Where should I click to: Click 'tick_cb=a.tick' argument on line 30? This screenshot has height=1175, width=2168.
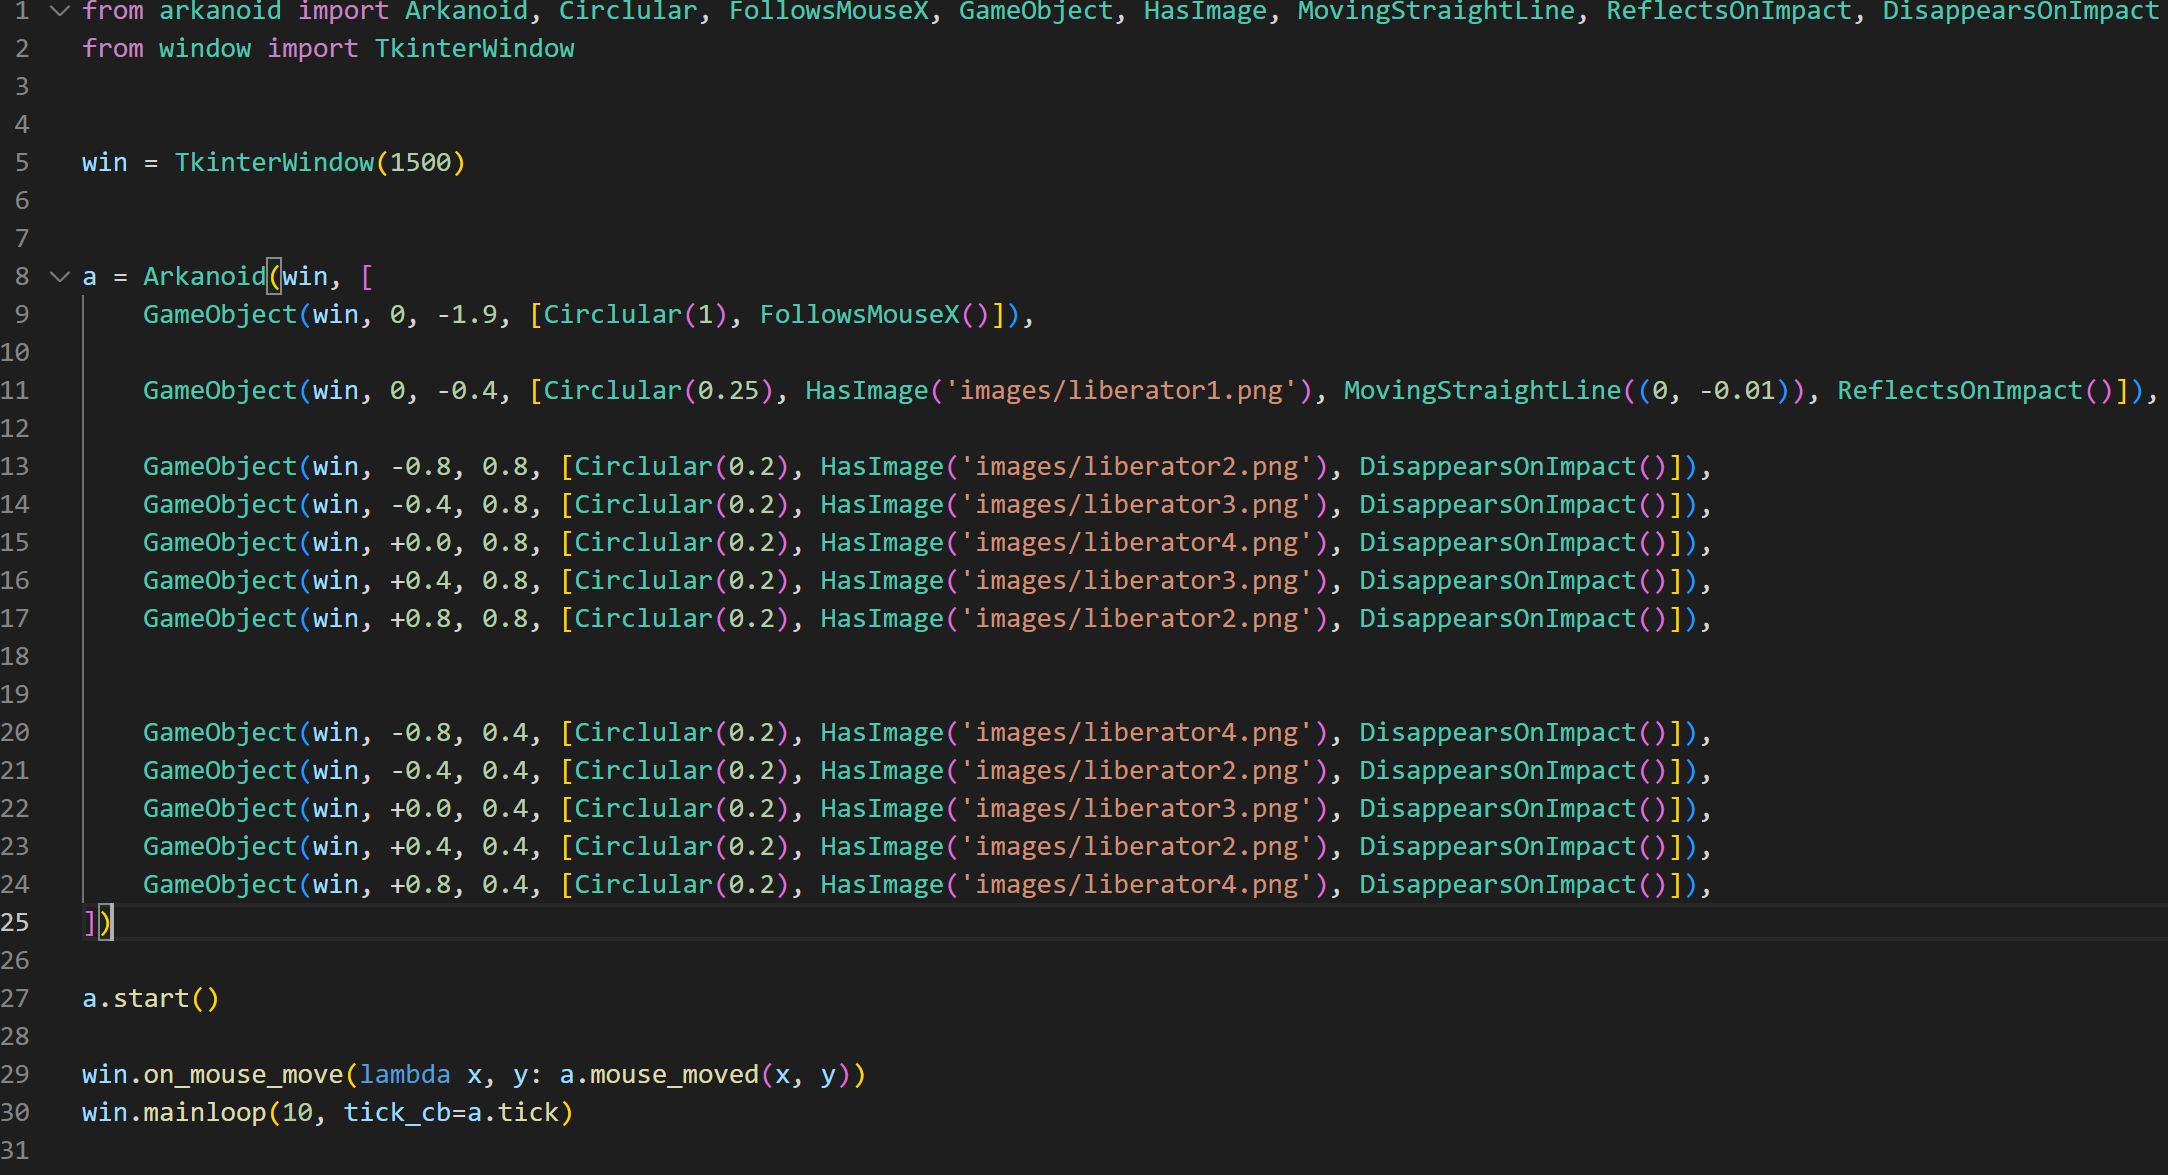click(x=451, y=1113)
